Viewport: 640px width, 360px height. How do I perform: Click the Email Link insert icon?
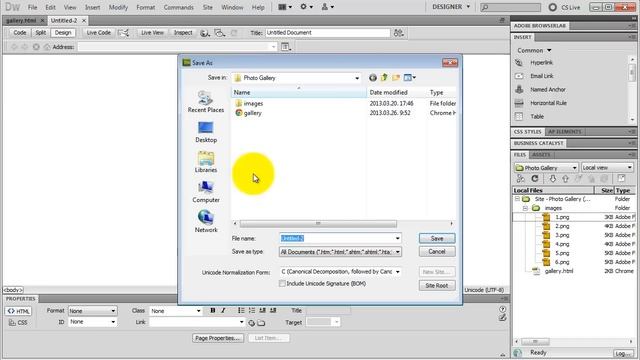click(x=519, y=76)
